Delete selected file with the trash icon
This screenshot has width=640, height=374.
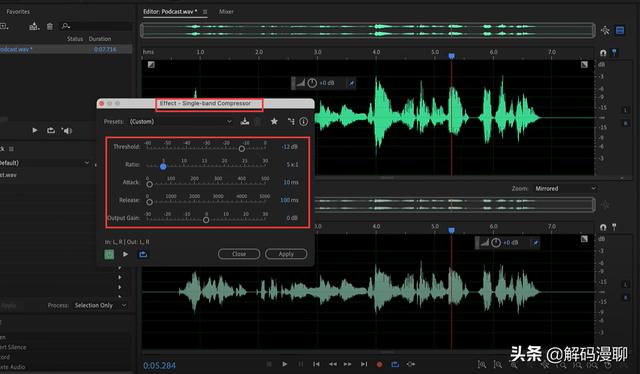pyautogui.click(x=50, y=27)
